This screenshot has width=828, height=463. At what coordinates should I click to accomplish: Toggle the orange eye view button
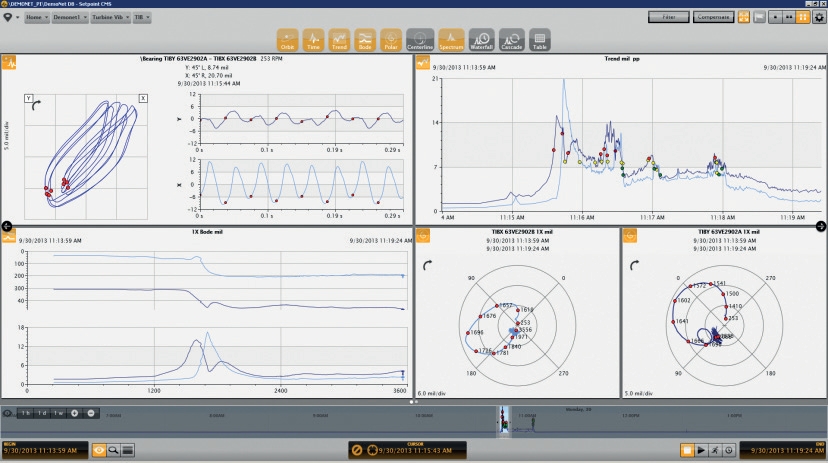tap(99, 450)
